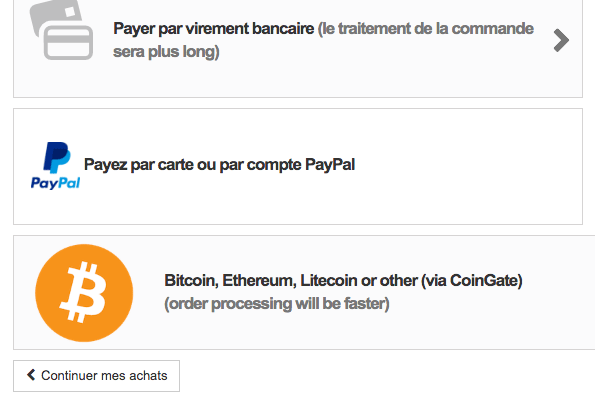Click blank area beneath bank transfer text
Screen dimensions: 595x398
point(298,80)
